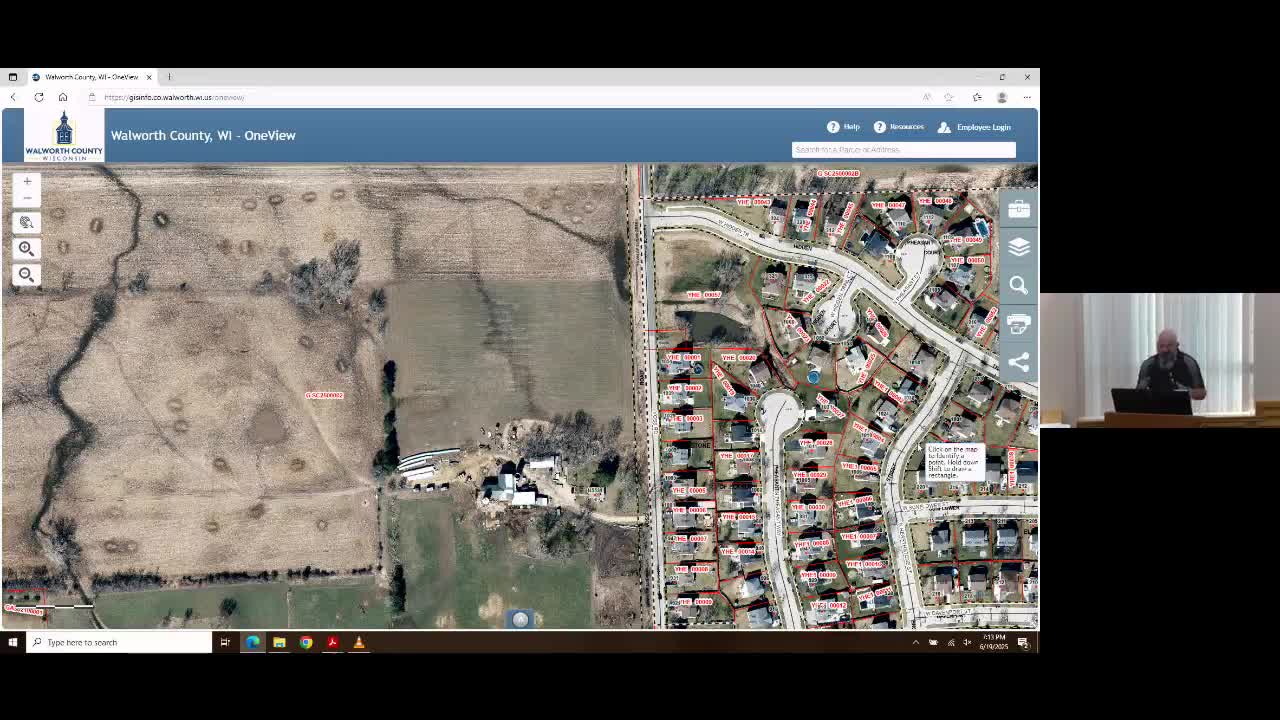Open Google Chrome from taskbar
The image size is (1280, 720).
coord(306,642)
